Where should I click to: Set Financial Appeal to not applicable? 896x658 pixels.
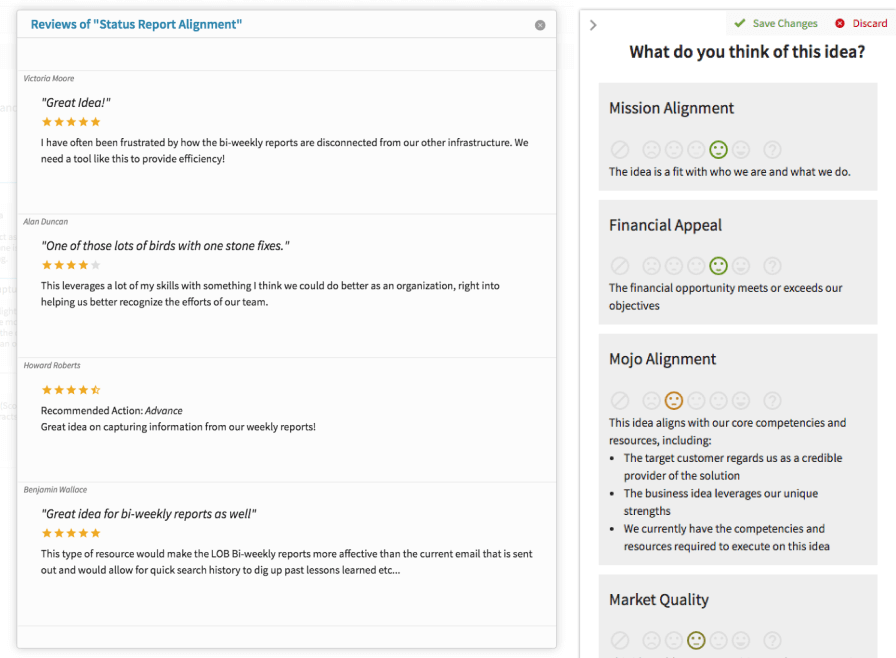(x=620, y=266)
